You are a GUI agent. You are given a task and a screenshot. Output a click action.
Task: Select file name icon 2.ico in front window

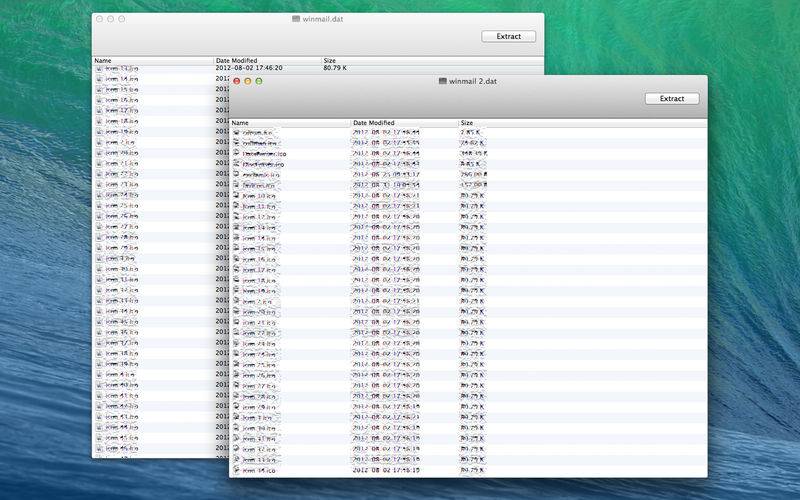click(x=257, y=302)
